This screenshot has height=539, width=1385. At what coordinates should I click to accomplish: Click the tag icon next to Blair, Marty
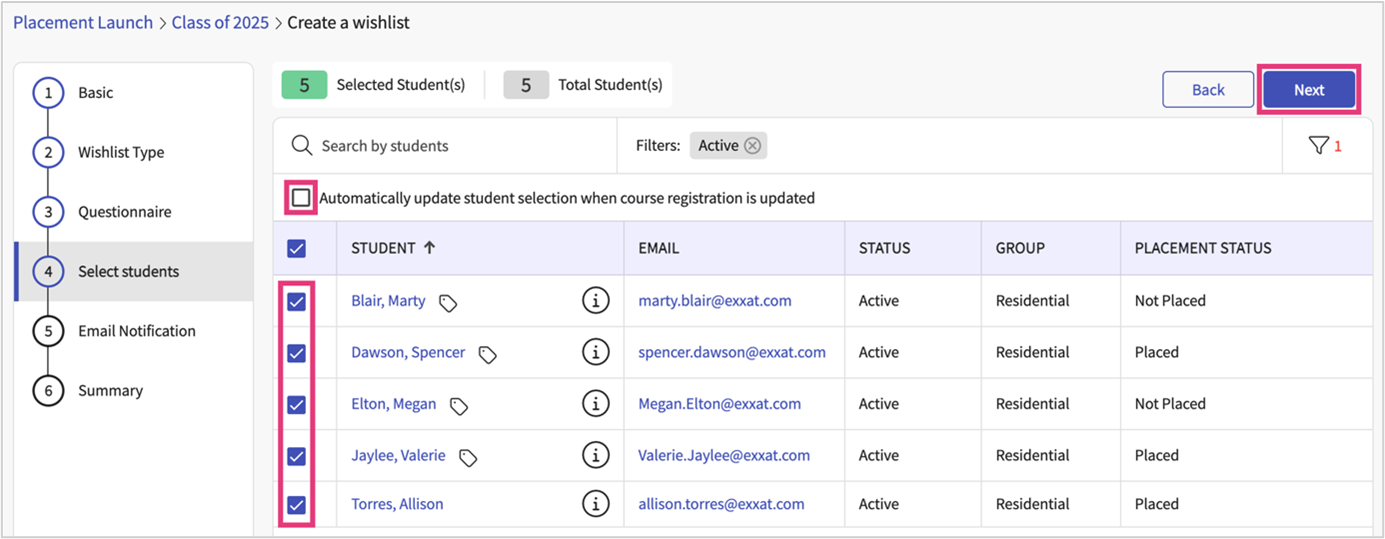[448, 302]
